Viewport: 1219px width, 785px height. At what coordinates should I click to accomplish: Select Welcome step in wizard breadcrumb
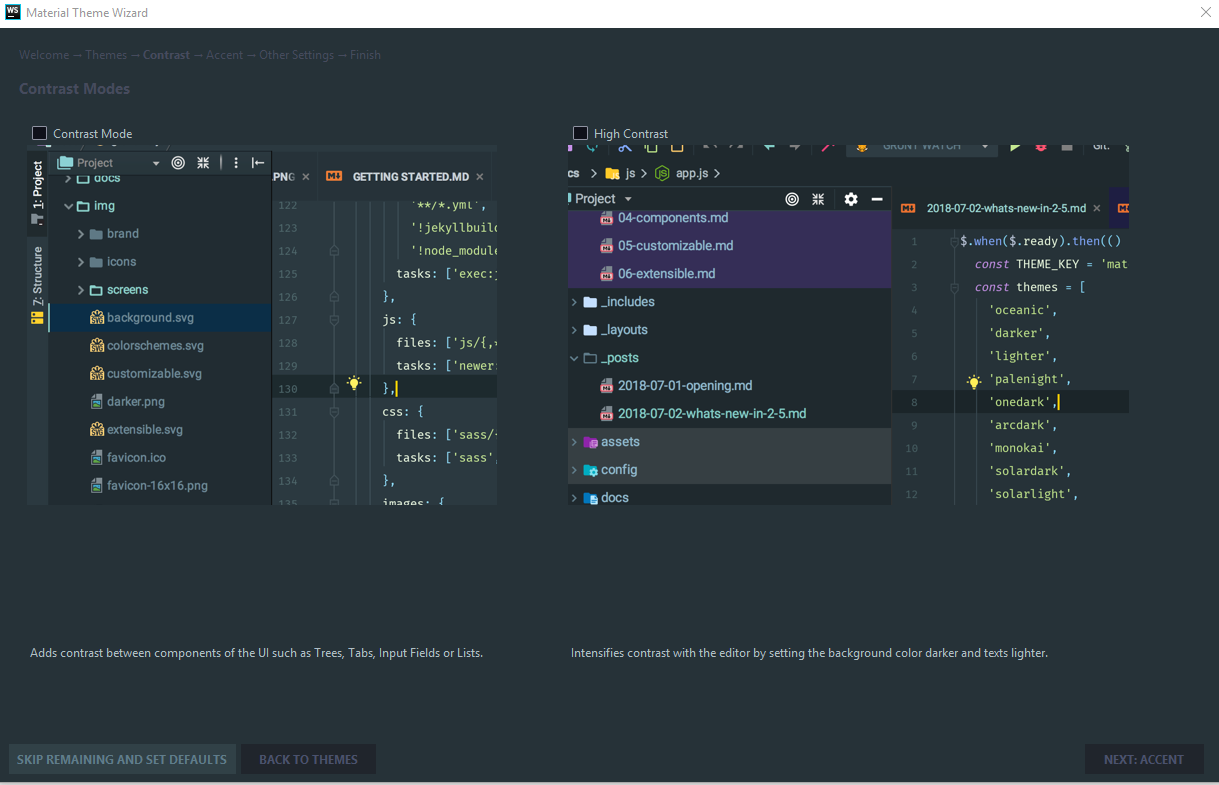[x=44, y=55]
